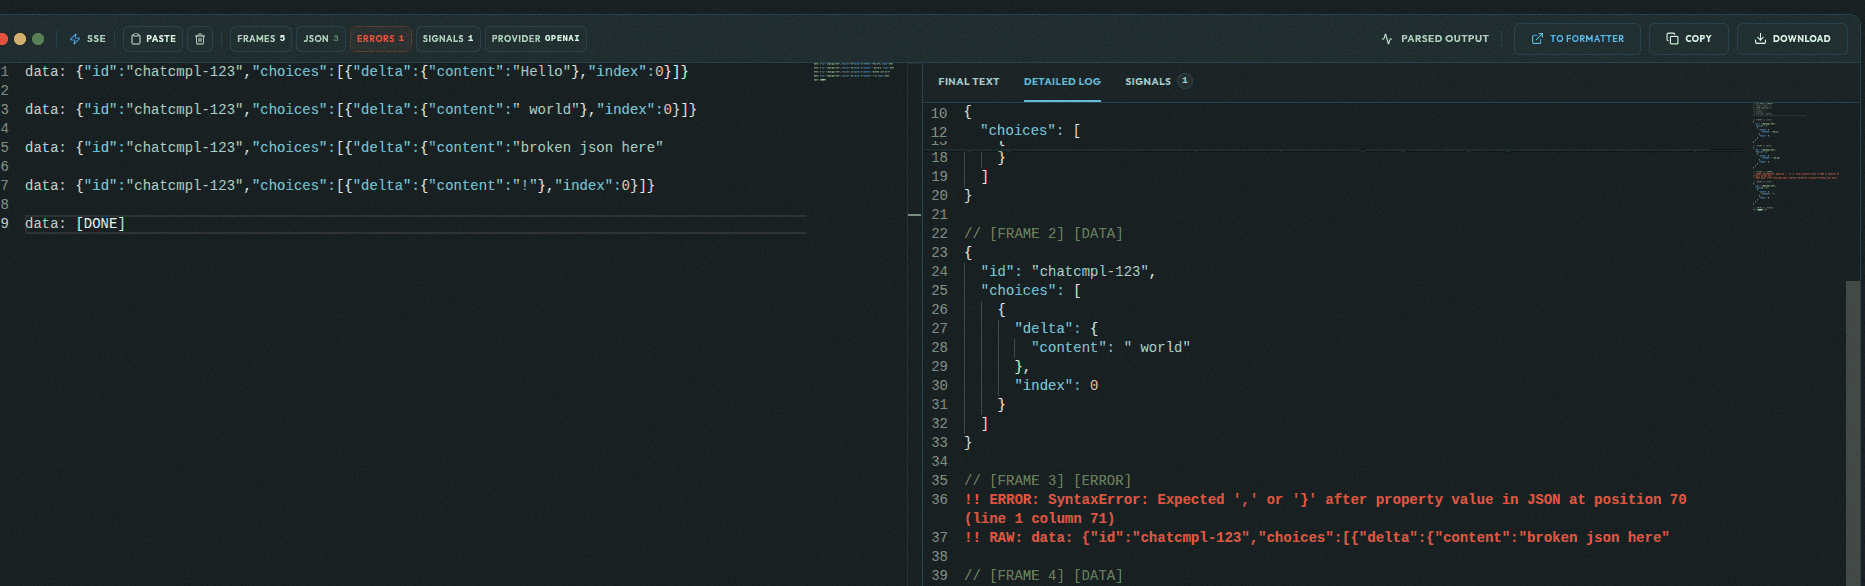The width and height of the screenshot is (1865, 586).
Task: Select the Detailed Log tab
Action: [1062, 82]
